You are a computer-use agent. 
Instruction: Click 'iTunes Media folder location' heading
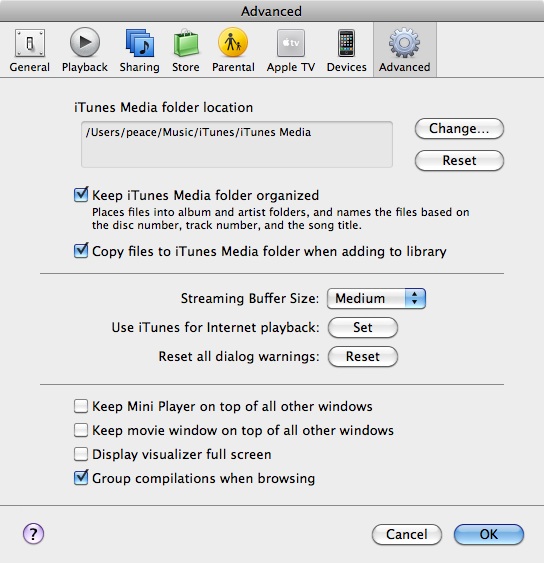tap(163, 107)
